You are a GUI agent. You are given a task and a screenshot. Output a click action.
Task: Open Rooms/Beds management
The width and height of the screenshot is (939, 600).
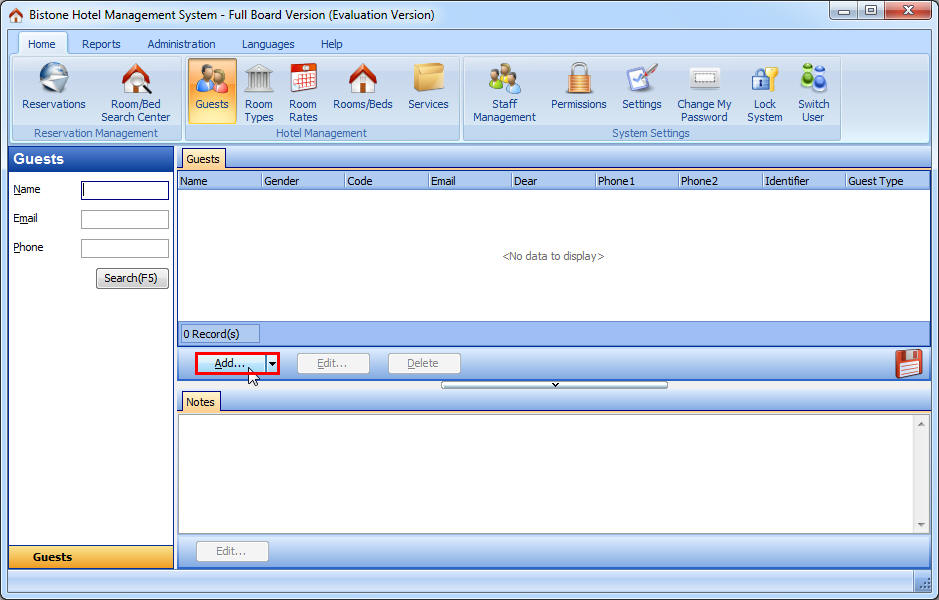point(362,88)
